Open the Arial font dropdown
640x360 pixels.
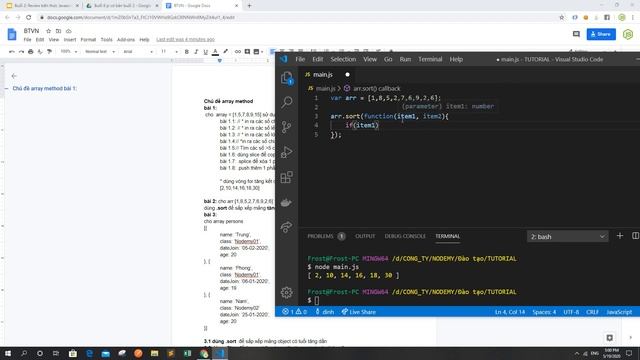pyautogui.click(x=138, y=52)
